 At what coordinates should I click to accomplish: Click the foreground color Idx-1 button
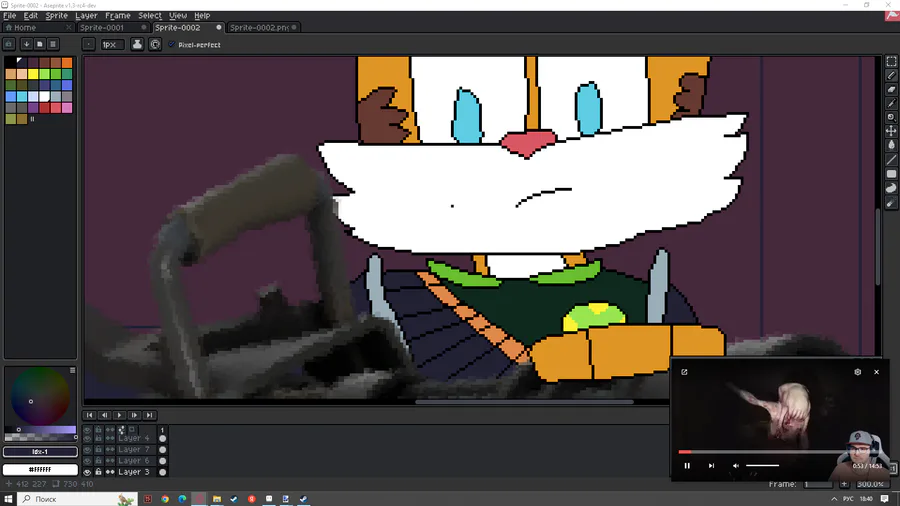tap(40, 452)
